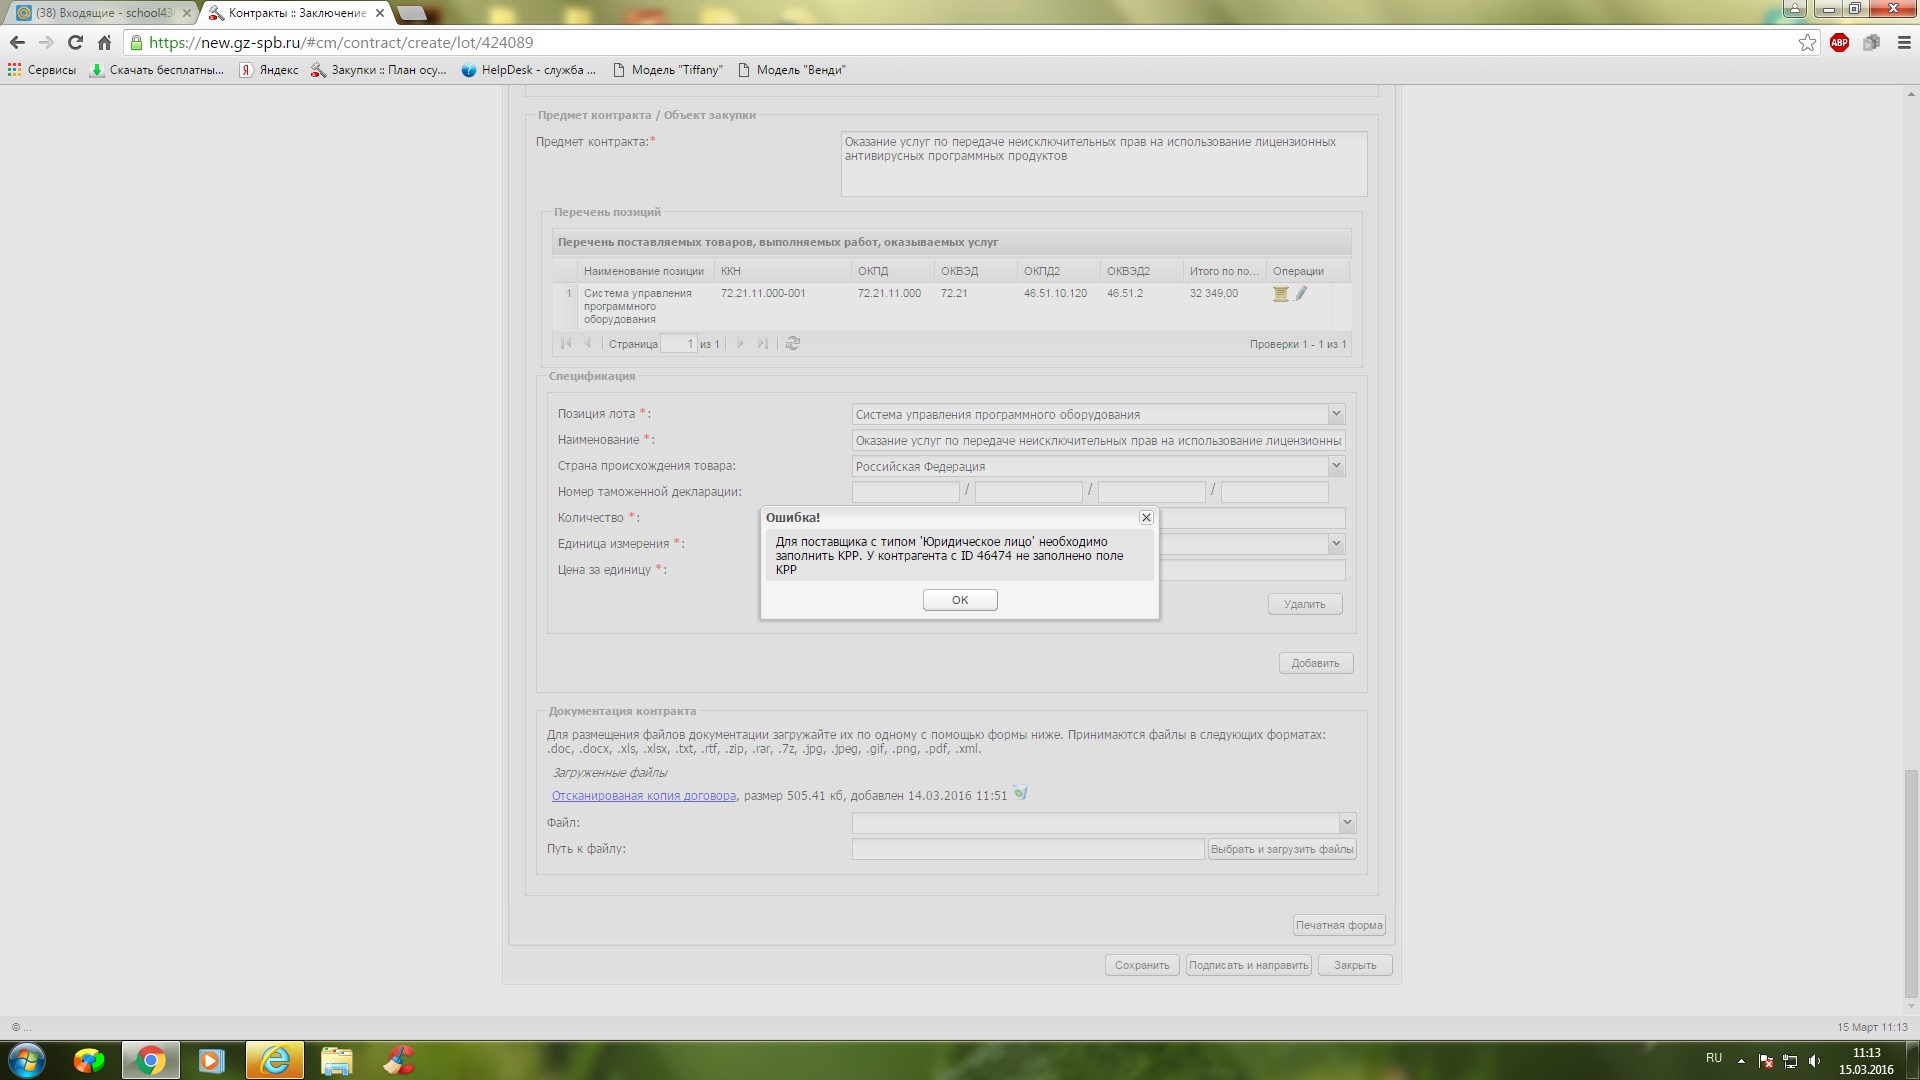Click the page number field in pager
Screen dimensions: 1920x1080
678,343
